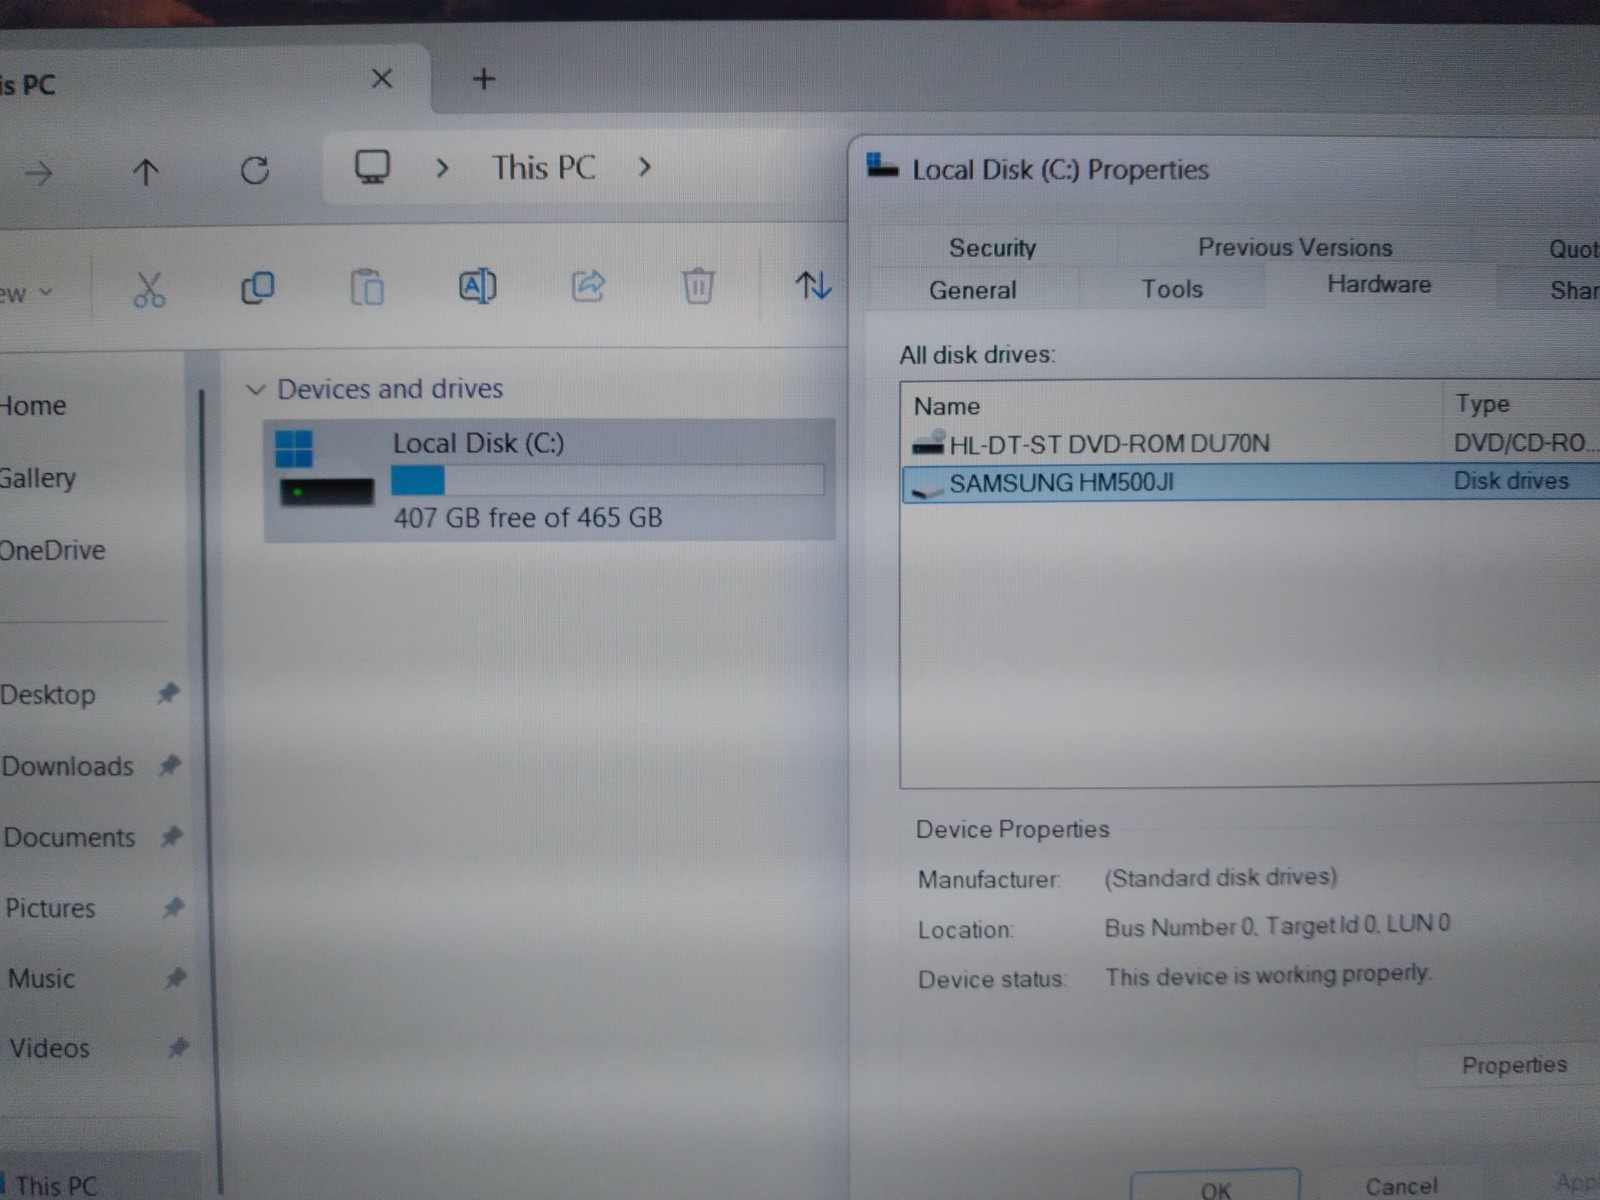Screen dimensions: 1600x1200
Task: Click the 407 GB free of 465 GB text
Action: pos(528,518)
